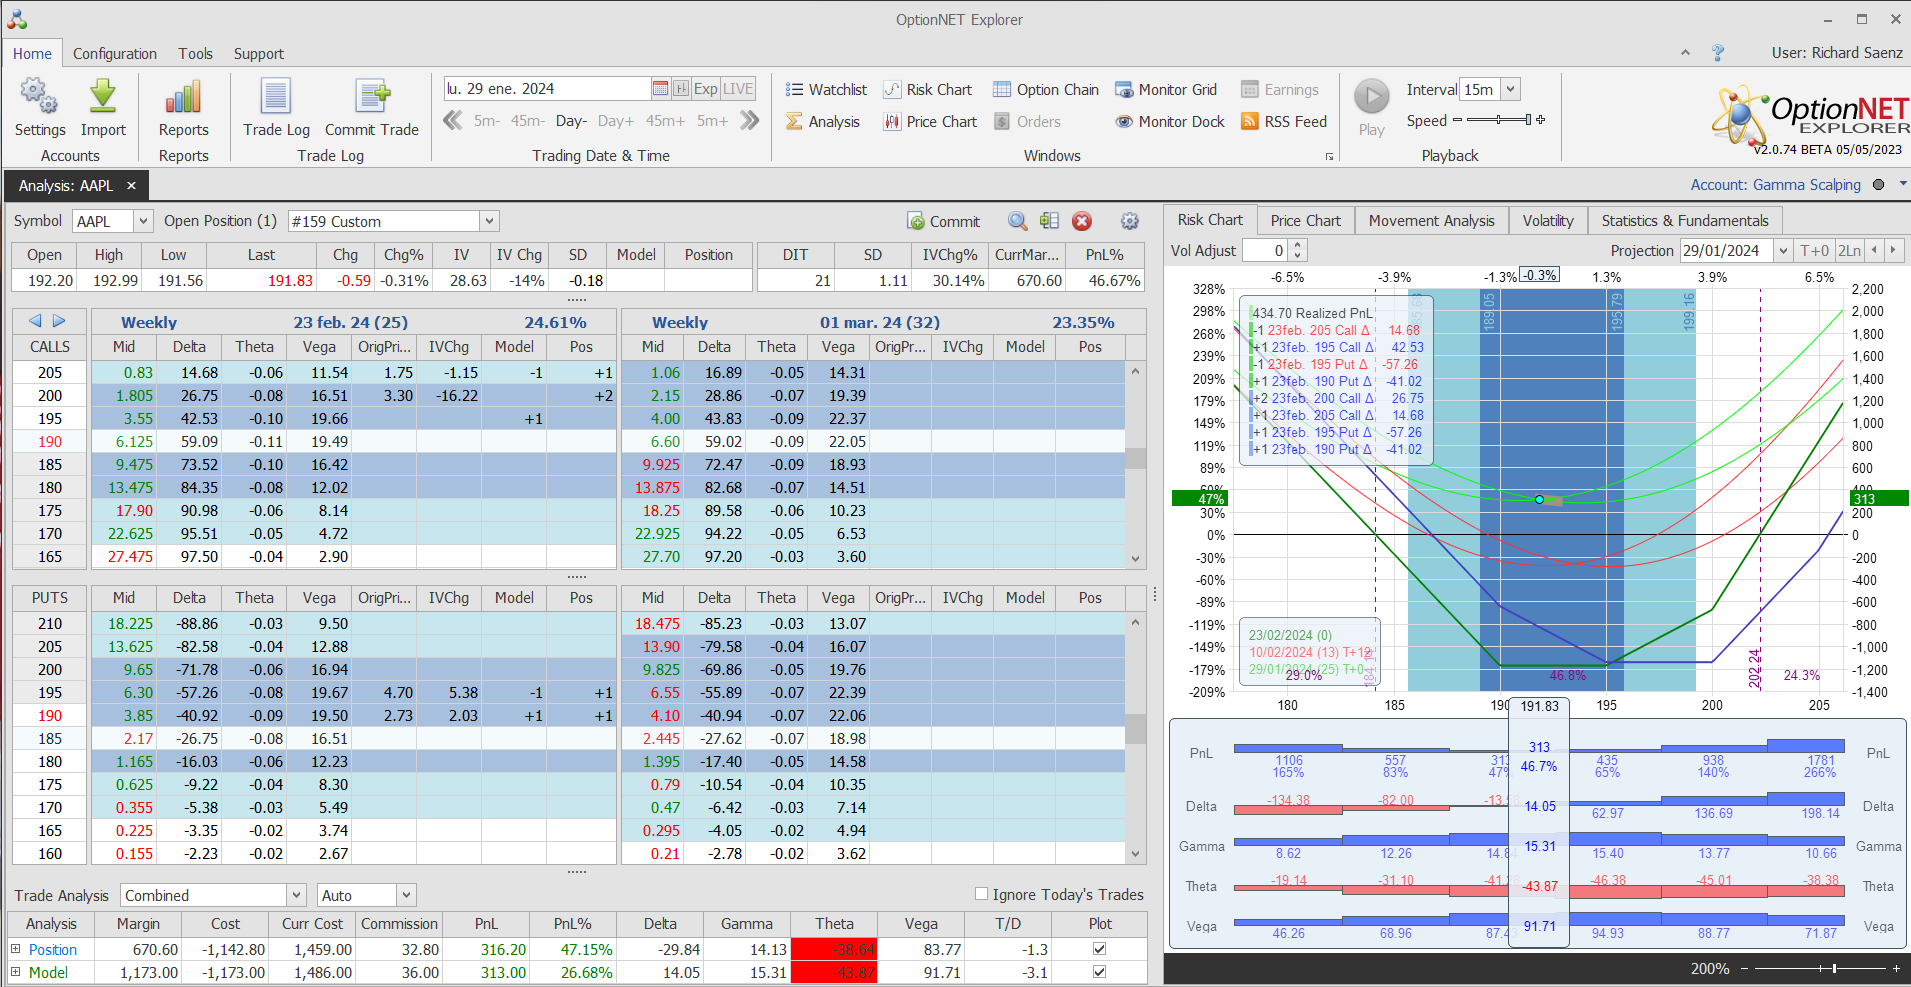Toggle Ignore Today's Trades checkbox
The width and height of the screenshot is (1911, 987).
pos(981,894)
